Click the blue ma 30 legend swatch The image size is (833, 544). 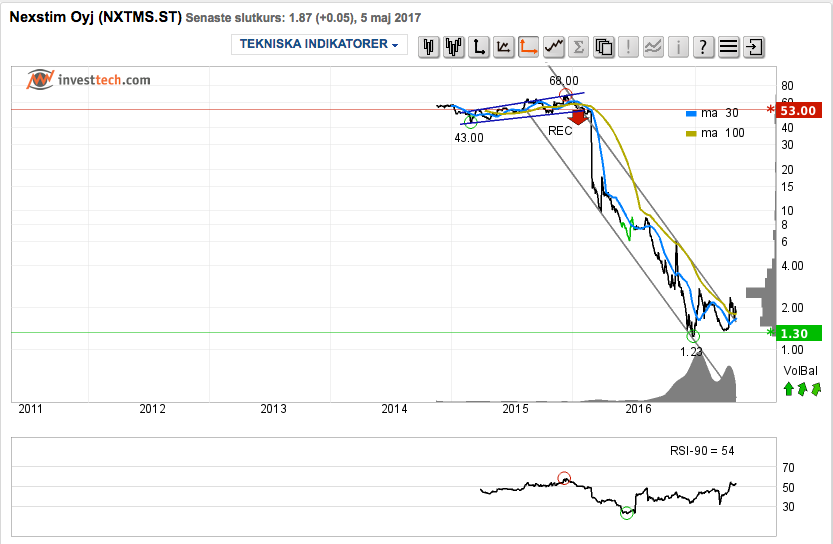click(691, 114)
